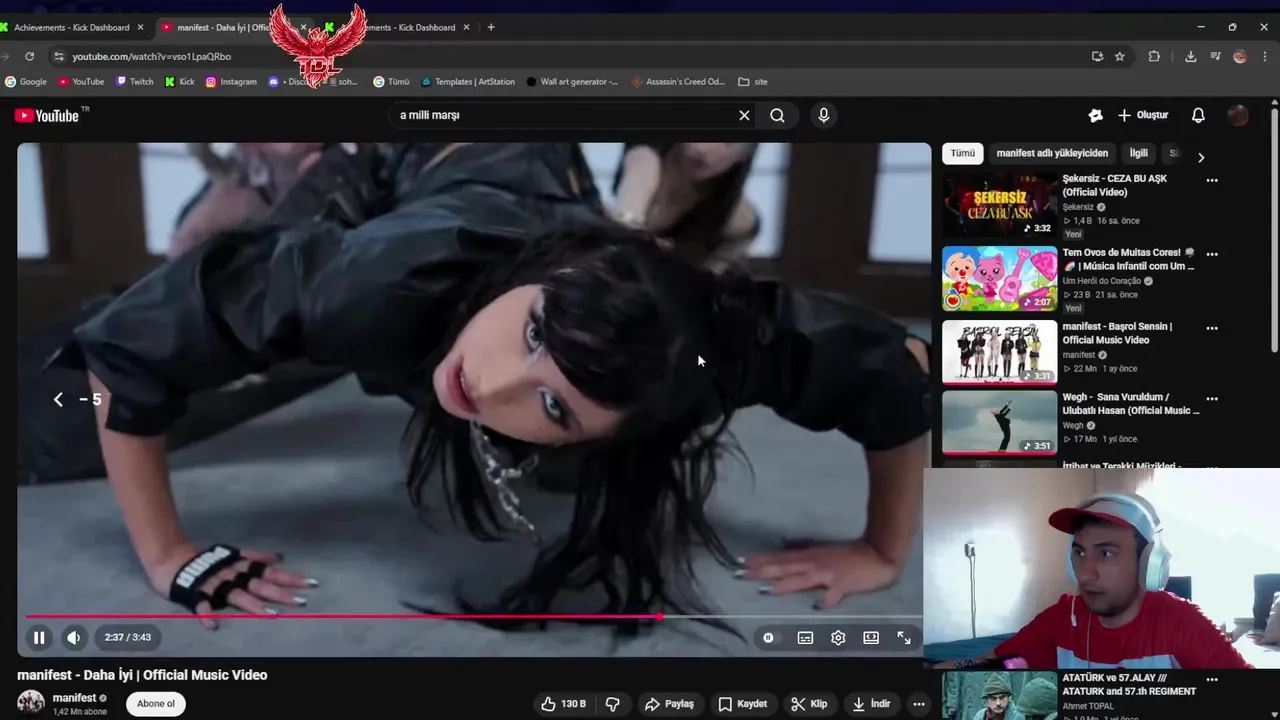Viewport: 1280px width, 720px height.
Task: Click the Oluştur create button
Action: pyautogui.click(x=1142, y=115)
